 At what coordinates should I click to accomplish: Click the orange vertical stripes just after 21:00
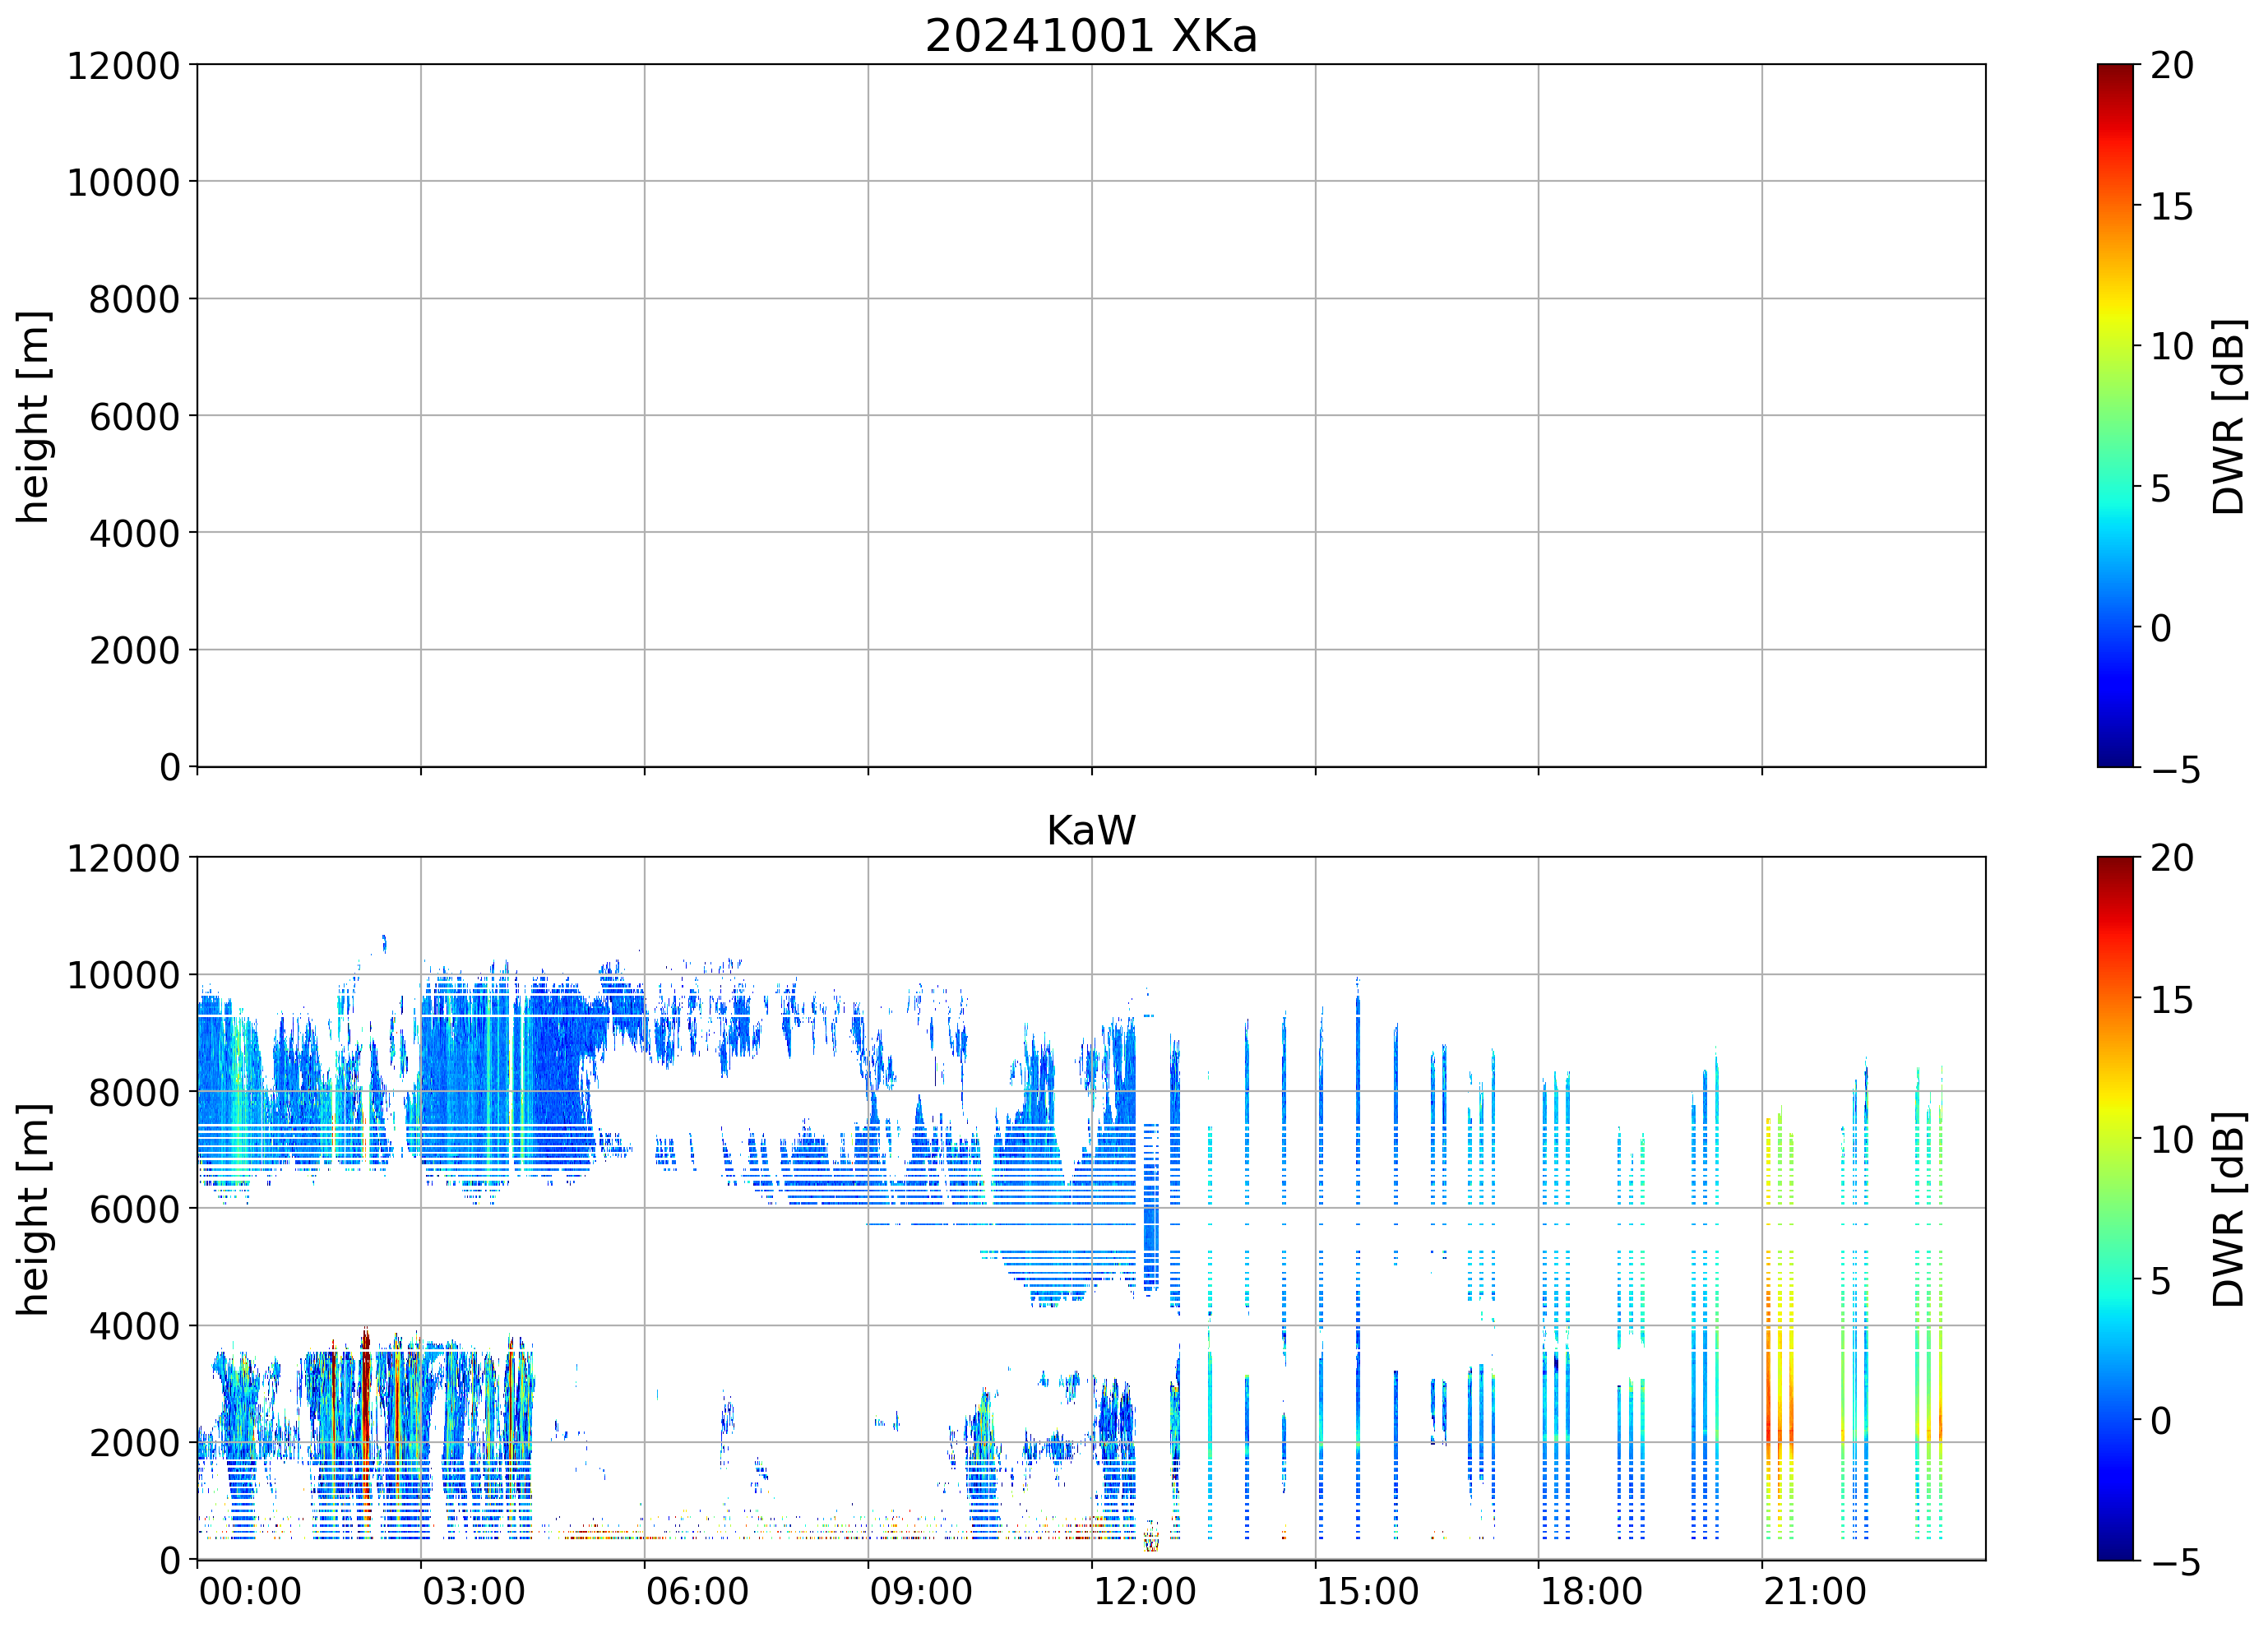click(1769, 1400)
